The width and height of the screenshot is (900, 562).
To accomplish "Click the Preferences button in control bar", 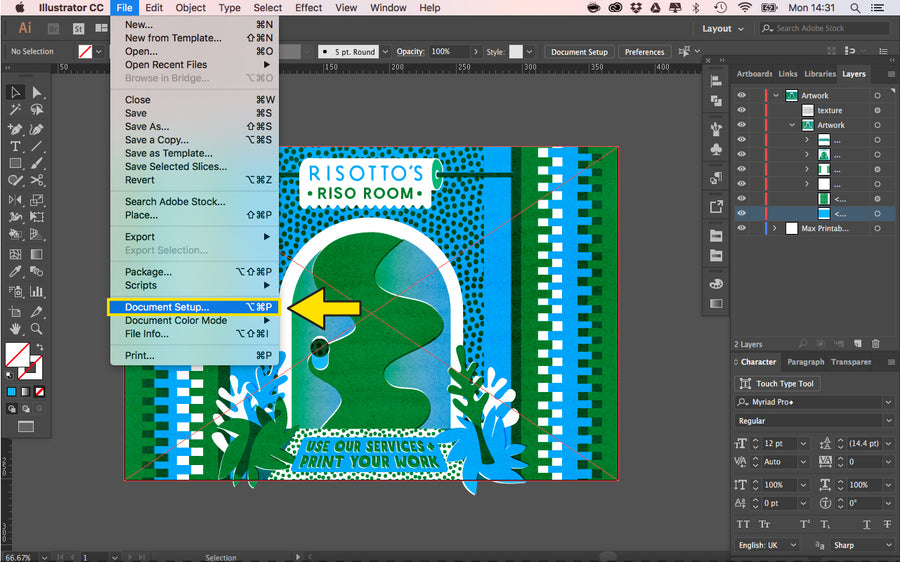I will click(644, 52).
